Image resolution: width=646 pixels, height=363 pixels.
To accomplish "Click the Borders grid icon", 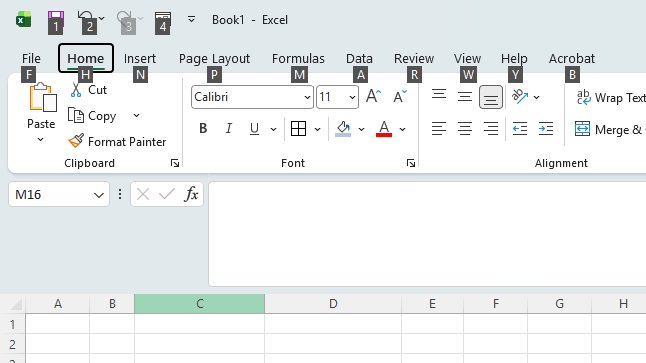I will pyautogui.click(x=298, y=129).
